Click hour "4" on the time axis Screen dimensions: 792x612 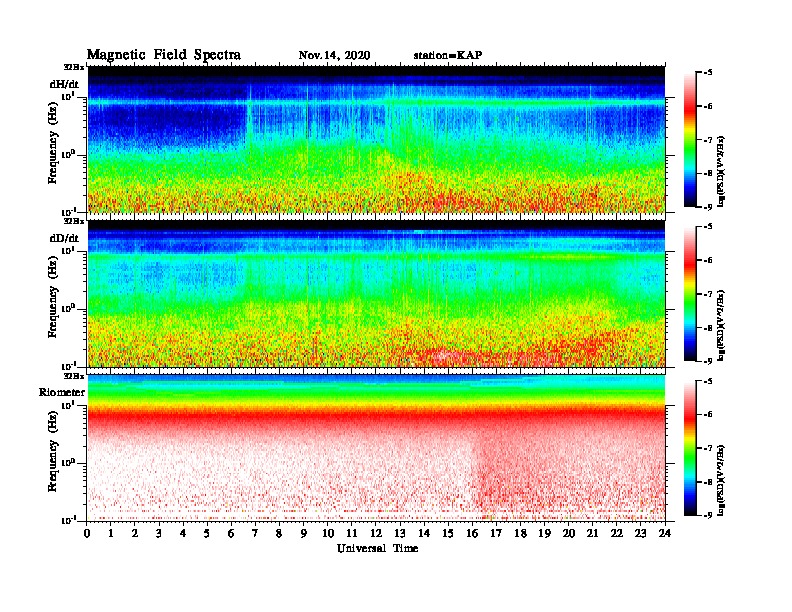(x=183, y=533)
